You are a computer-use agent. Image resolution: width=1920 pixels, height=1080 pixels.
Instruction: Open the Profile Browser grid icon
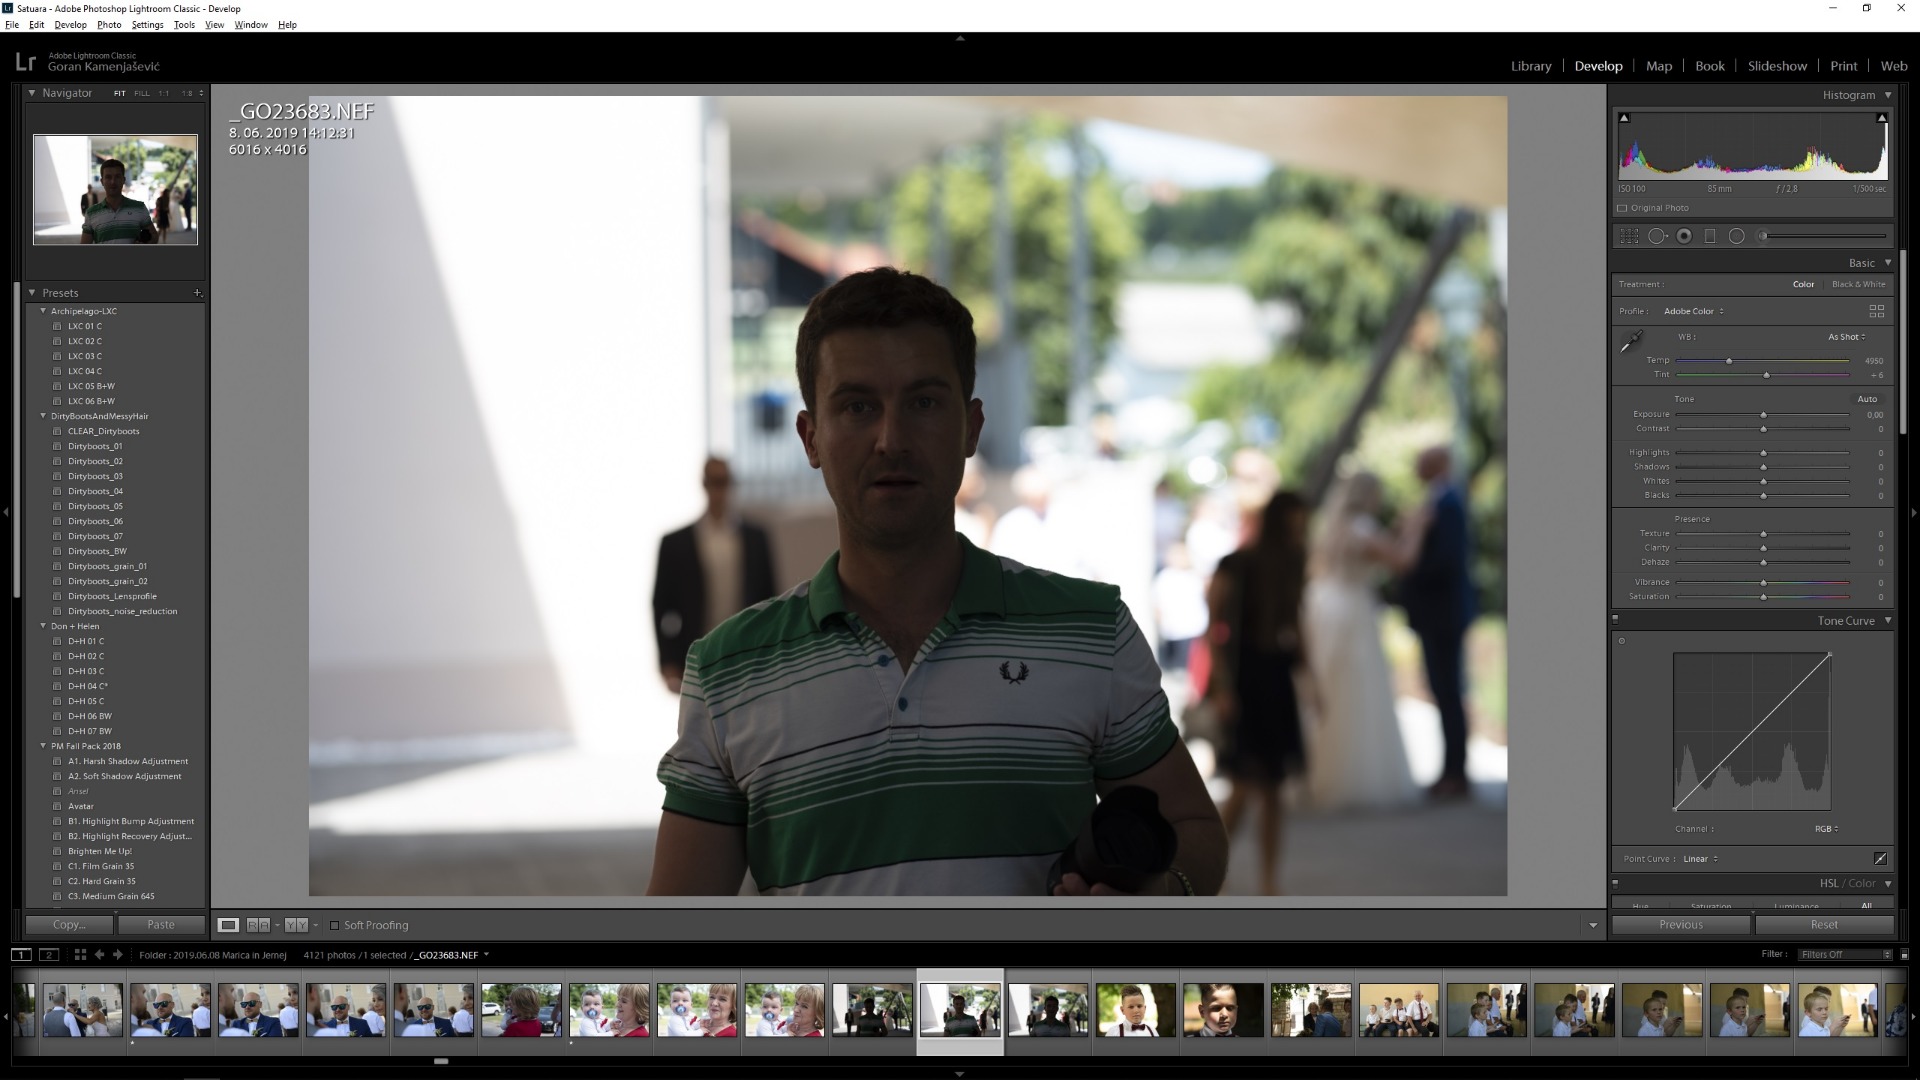point(1876,311)
